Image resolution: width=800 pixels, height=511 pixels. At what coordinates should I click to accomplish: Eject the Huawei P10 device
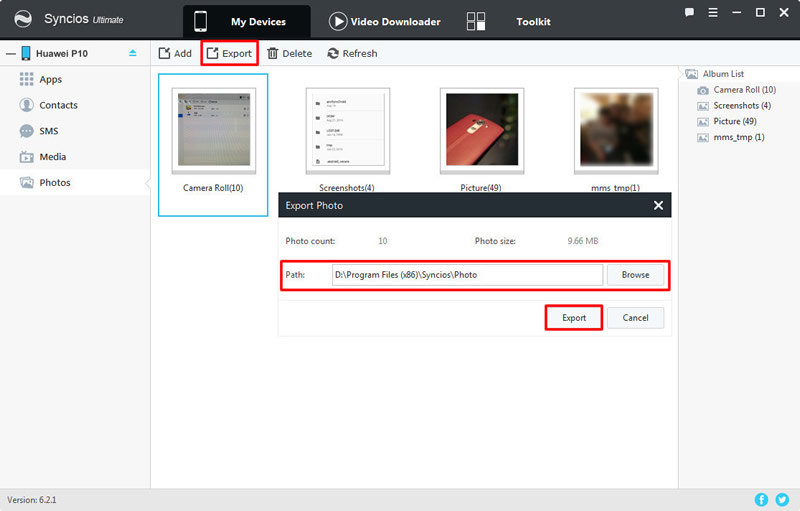click(x=133, y=53)
